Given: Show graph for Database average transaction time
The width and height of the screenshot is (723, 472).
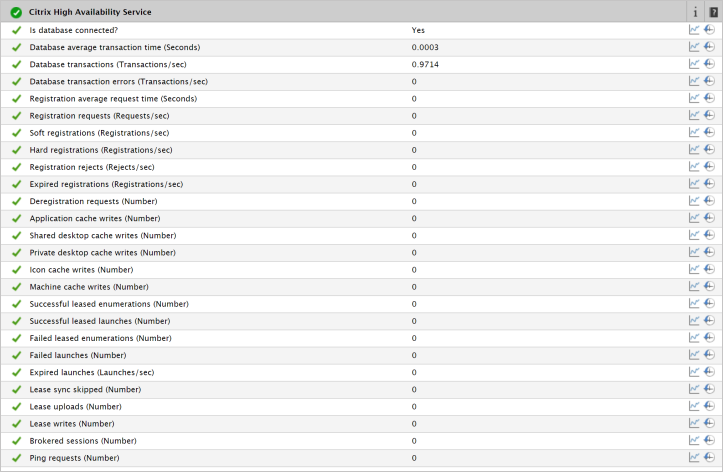Looking at the screenshot, I should click(x=694, y=47).
